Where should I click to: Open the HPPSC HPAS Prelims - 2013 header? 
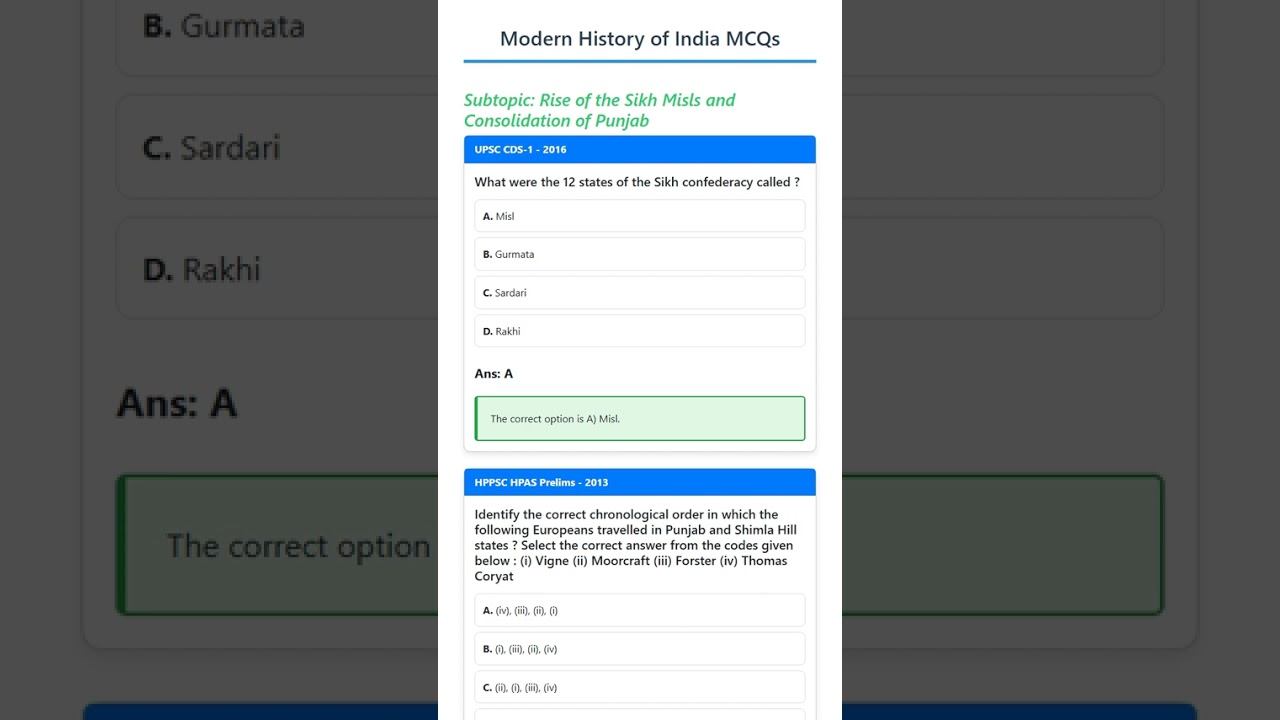(x=640, y=482)
